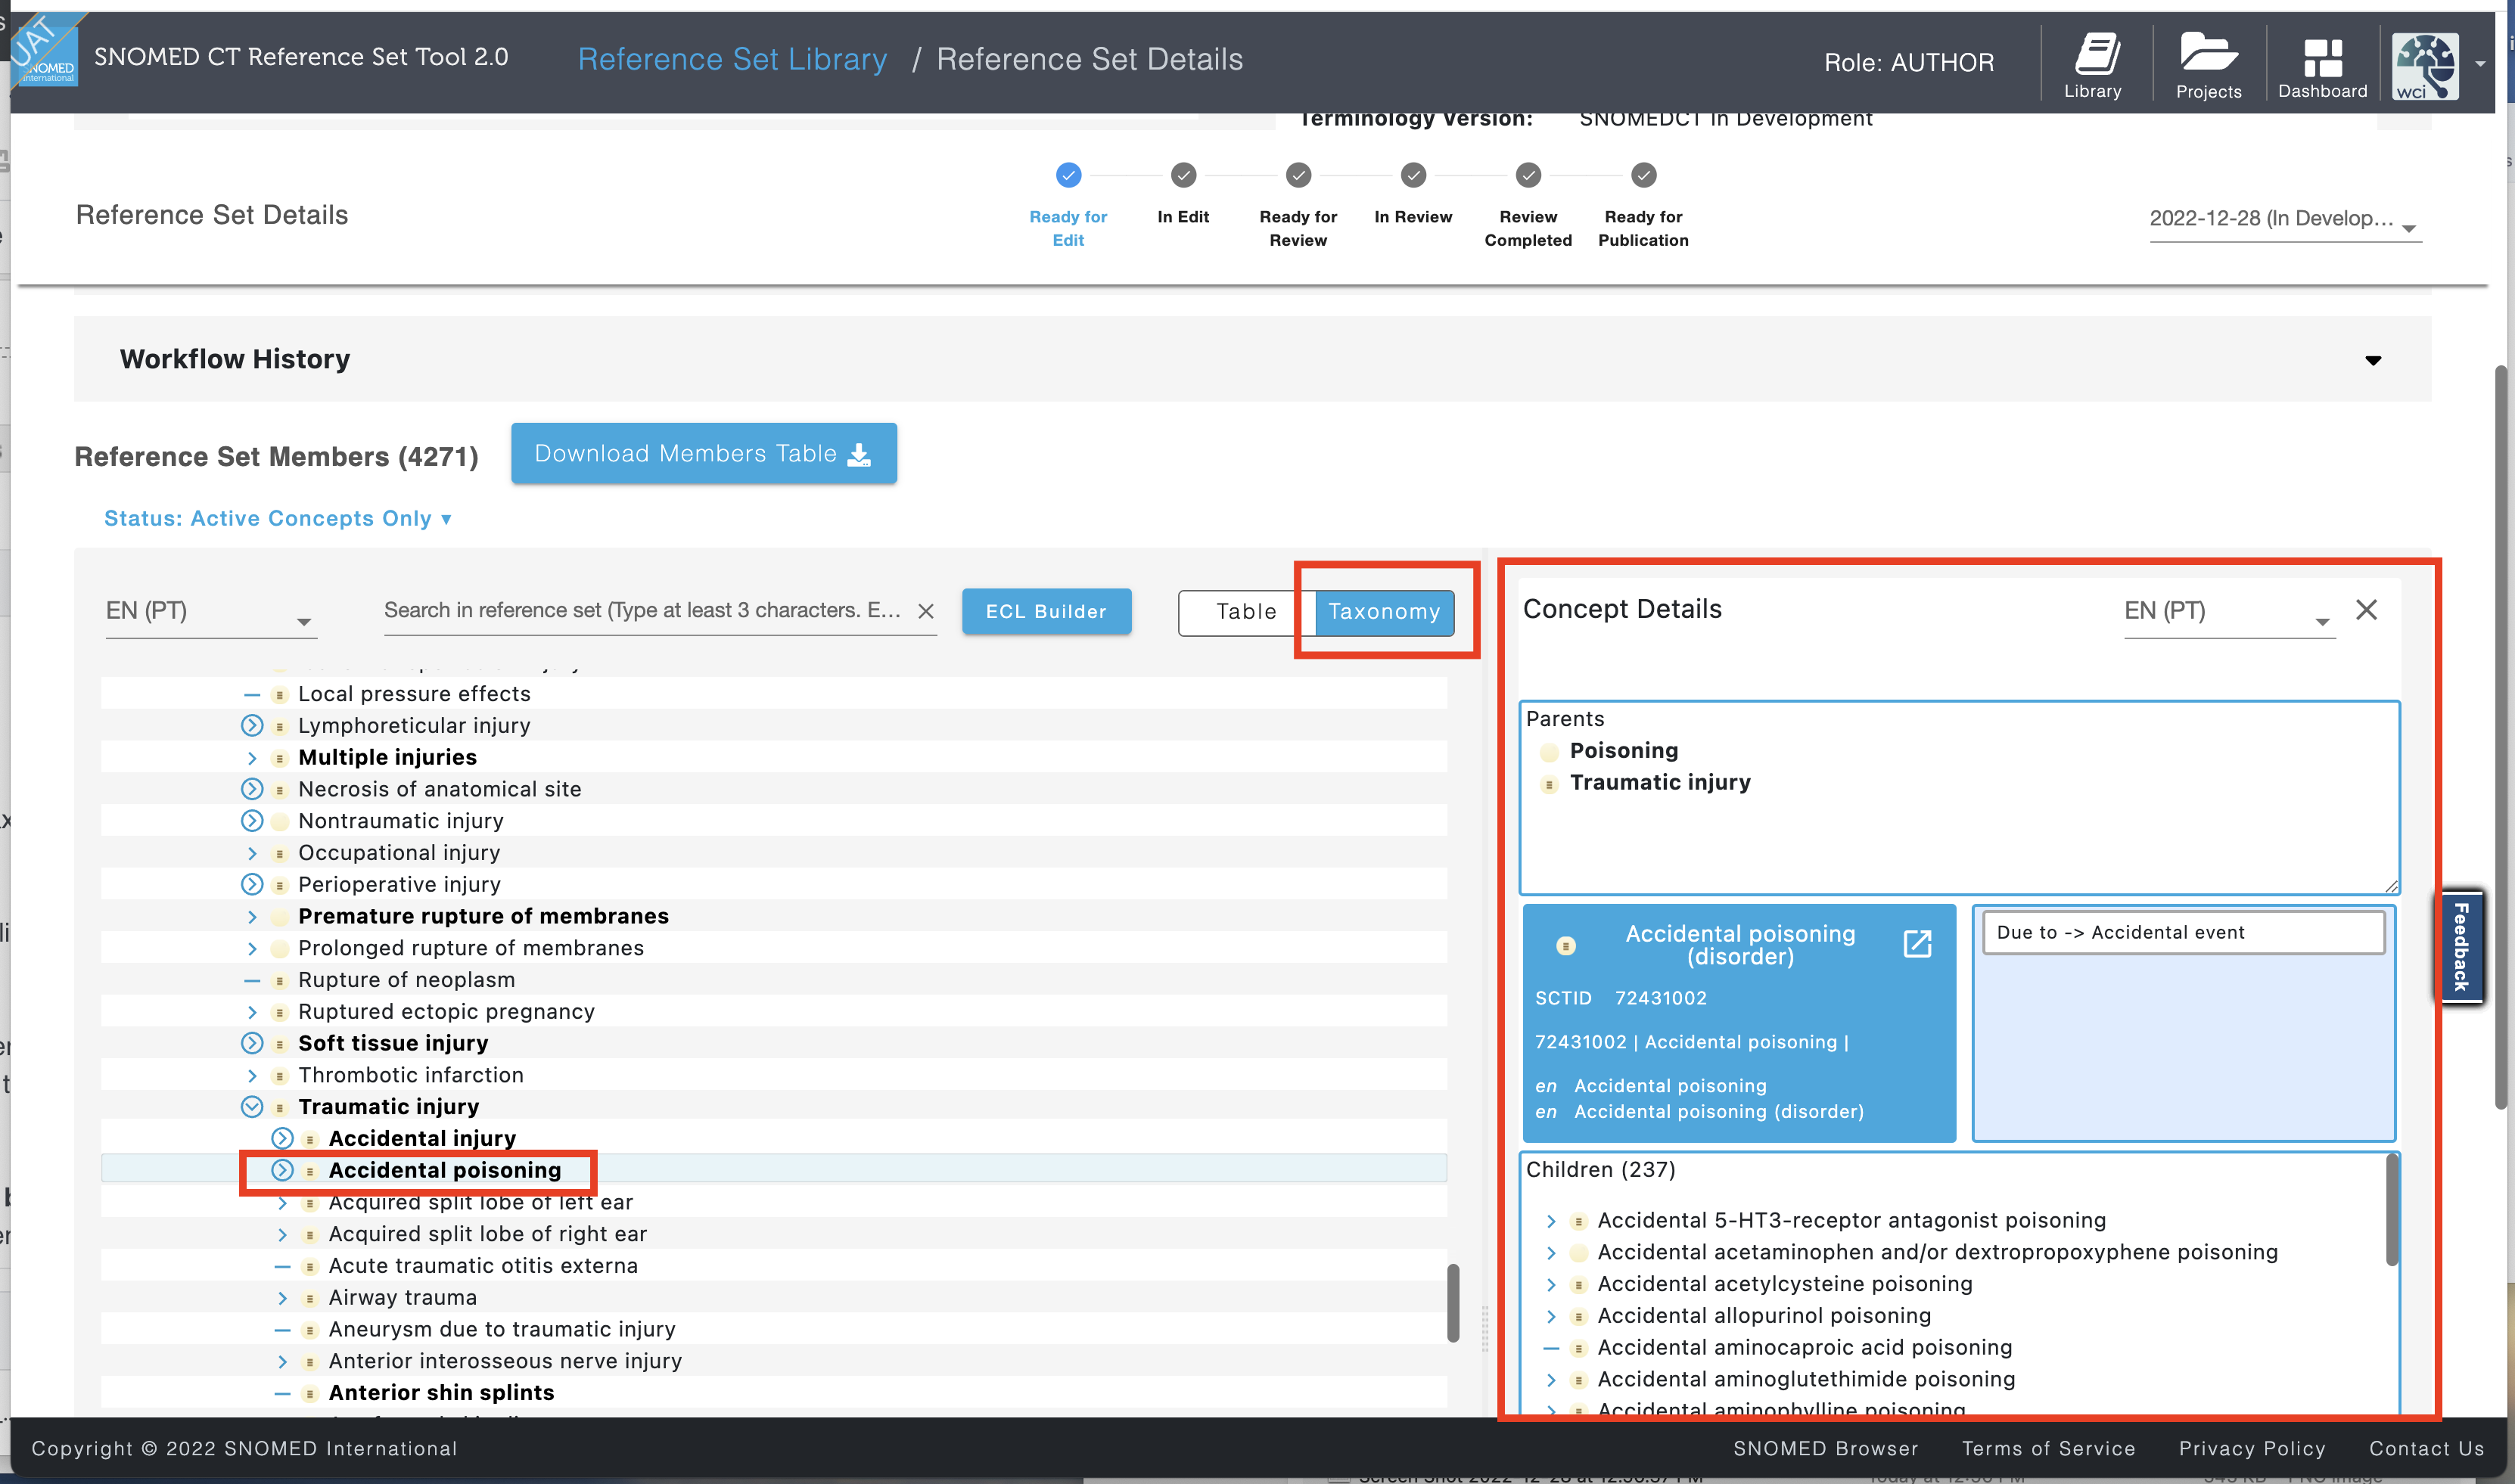Click the icon beside Poisoning parent
This screenshot has width=2515, height=1484.
click(1549, 753)
